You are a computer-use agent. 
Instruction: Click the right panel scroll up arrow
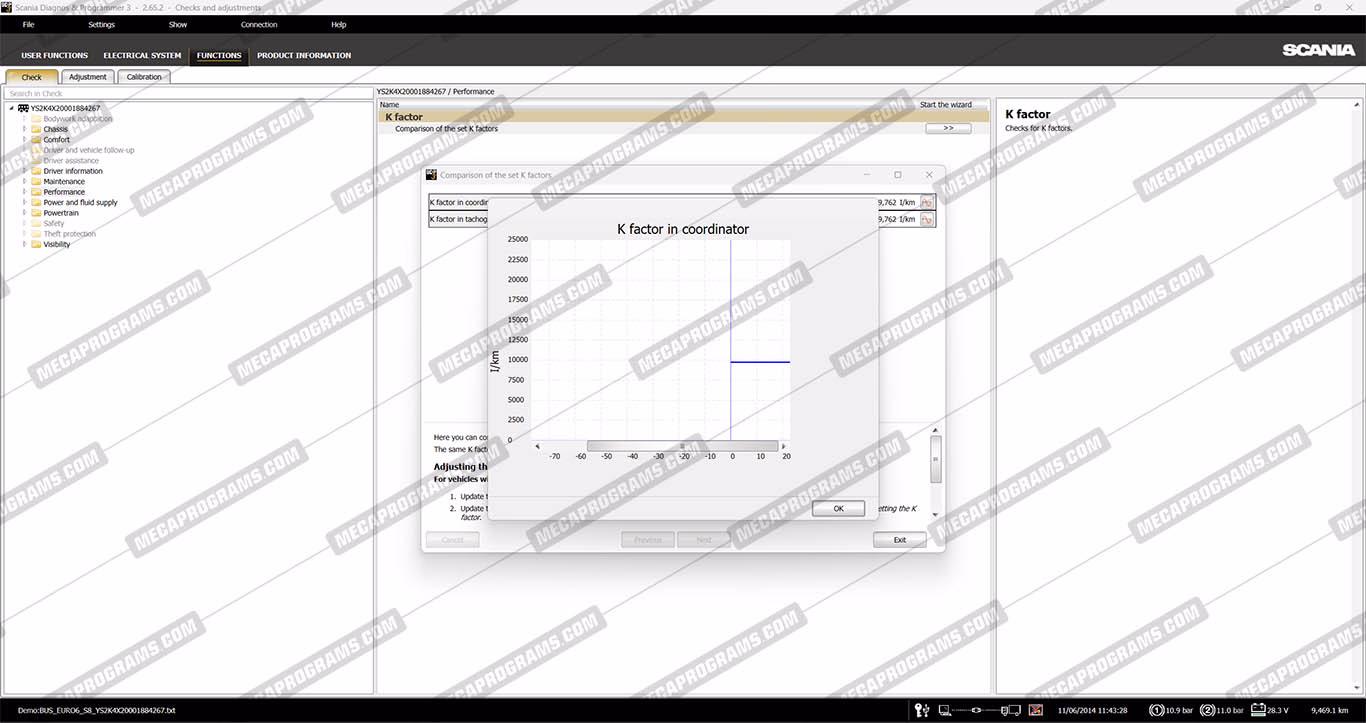[x=1357, y=105]
